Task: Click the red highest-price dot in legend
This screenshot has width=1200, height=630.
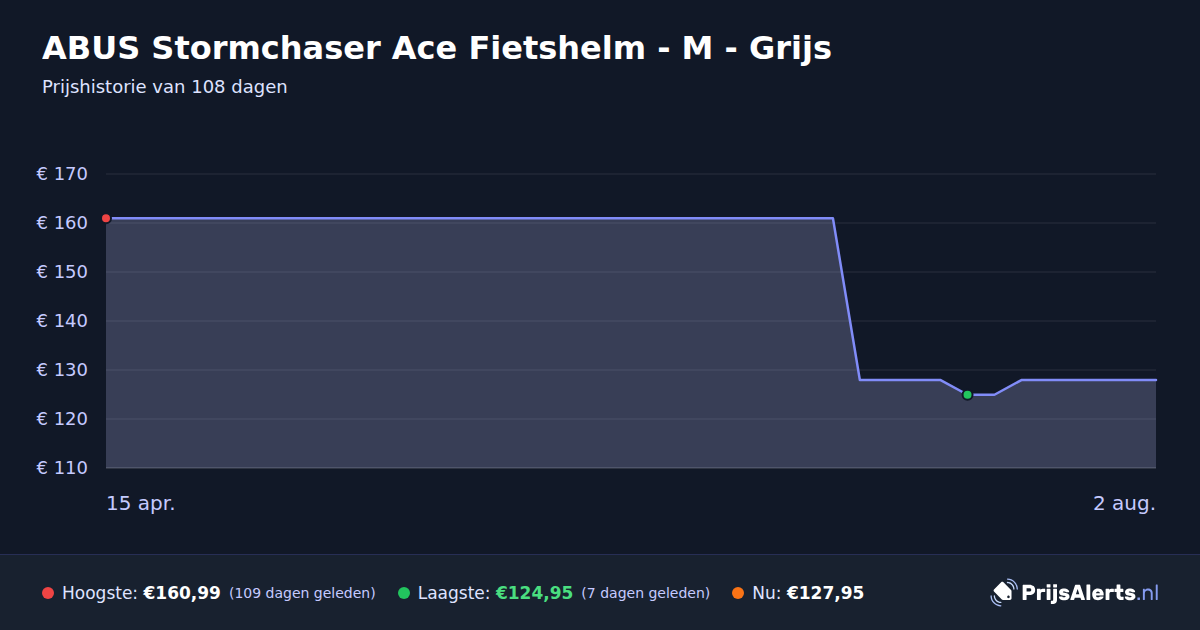Action: pyautogui.click(x=48, y=593)
